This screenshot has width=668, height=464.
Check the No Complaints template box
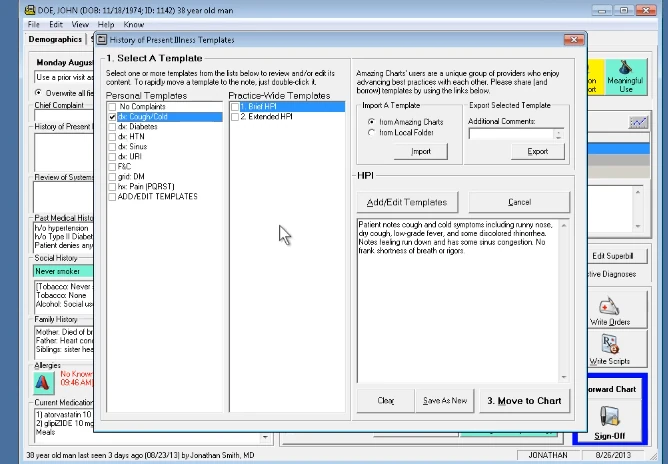(x=112, y=107)
